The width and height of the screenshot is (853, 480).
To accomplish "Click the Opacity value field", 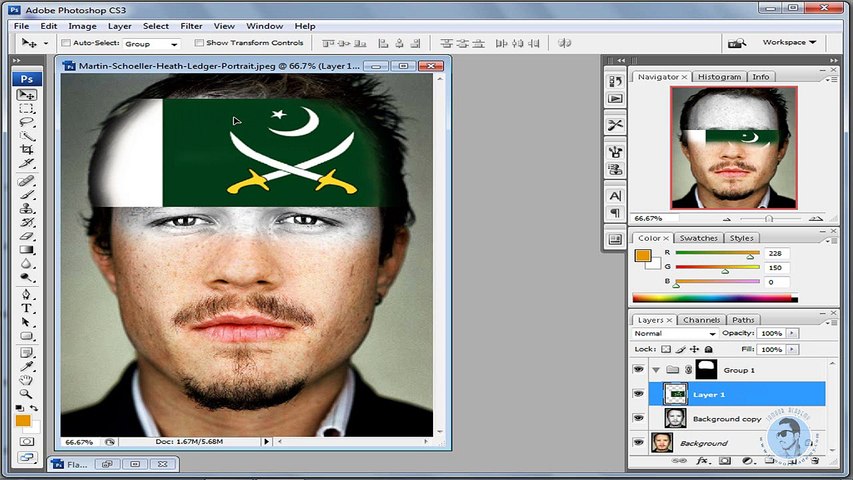I will 770,333.
